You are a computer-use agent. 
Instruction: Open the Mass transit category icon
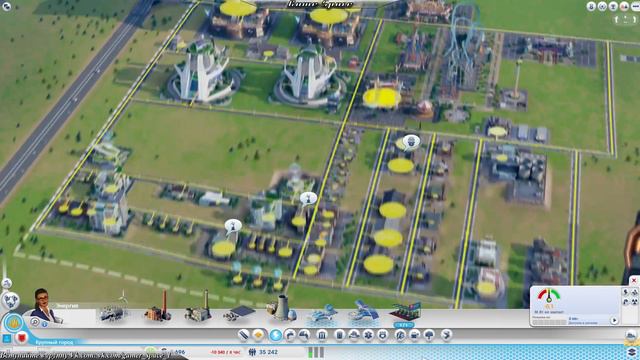[414, 335]
